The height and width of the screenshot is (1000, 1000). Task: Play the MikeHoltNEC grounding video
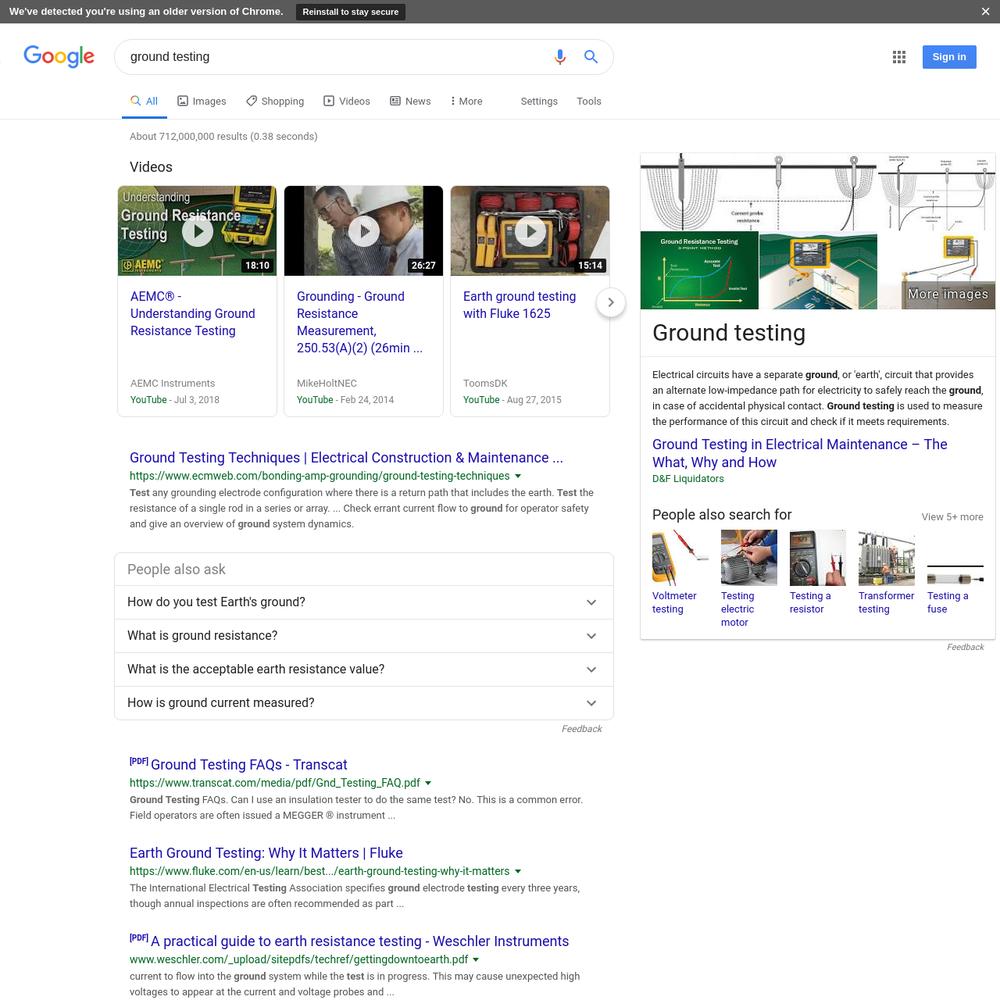pyautogui.click(x=364, y=231)
